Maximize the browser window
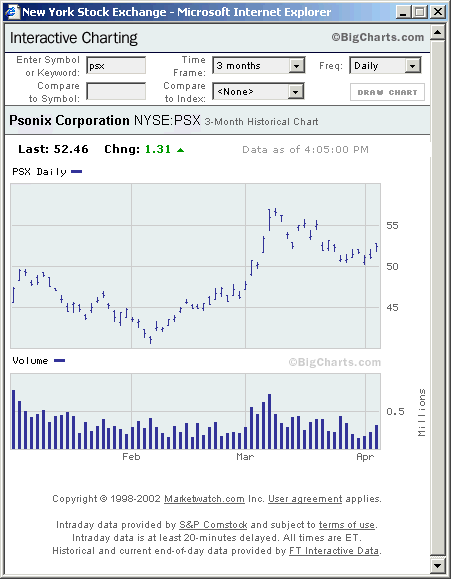 tap(420, 12)
